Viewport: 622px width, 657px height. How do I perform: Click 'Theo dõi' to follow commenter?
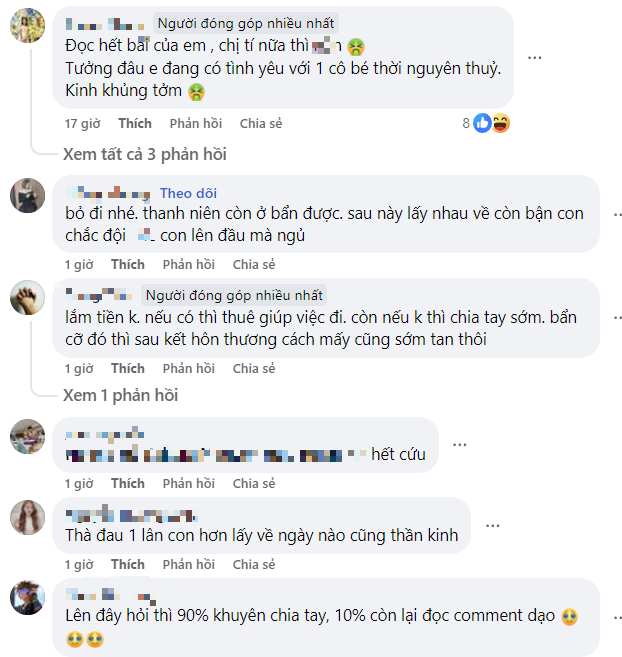click(x=188, y=193)
